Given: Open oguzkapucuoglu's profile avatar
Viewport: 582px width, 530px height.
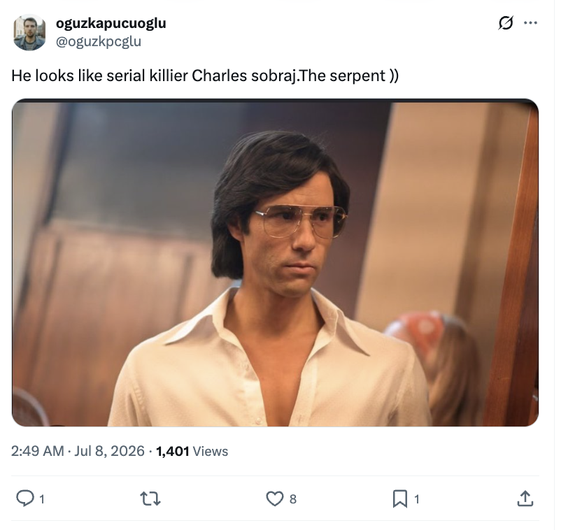Looking at the screenshot, I should pyautogui.click(x=29, y=32).
